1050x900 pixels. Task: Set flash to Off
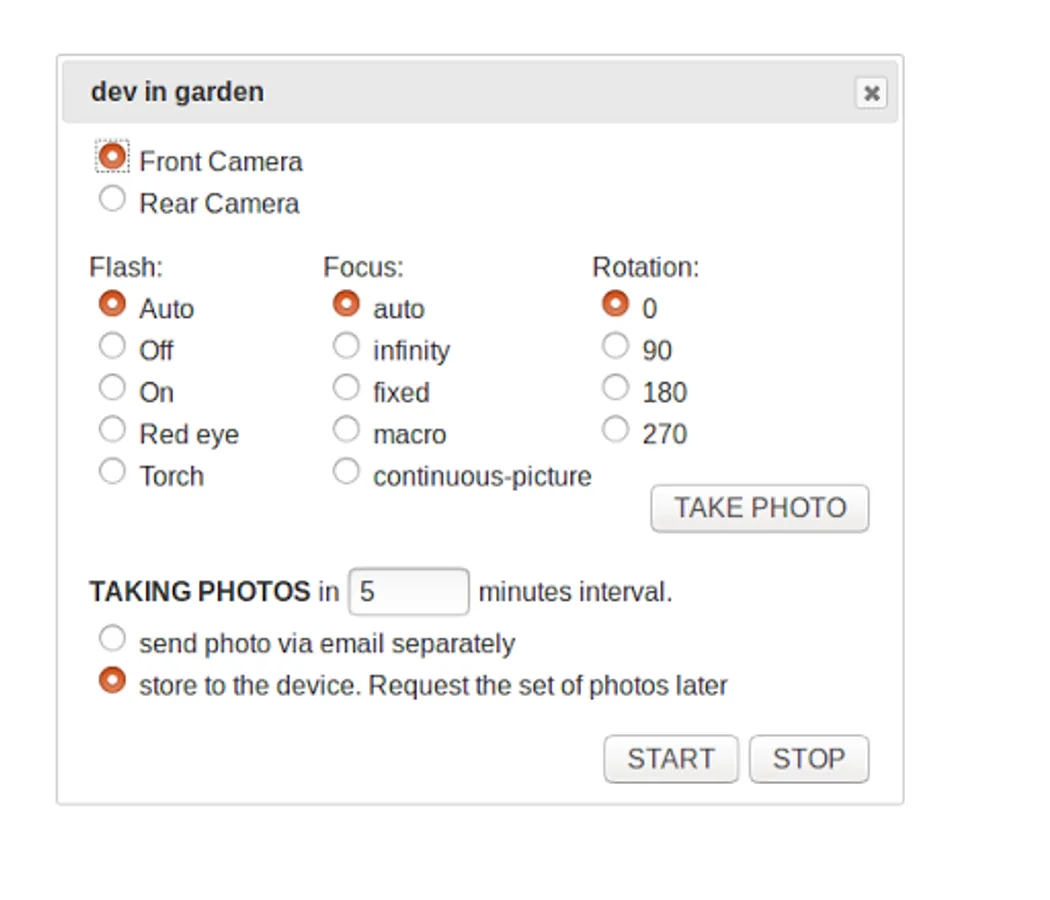[x=113, y=346]
